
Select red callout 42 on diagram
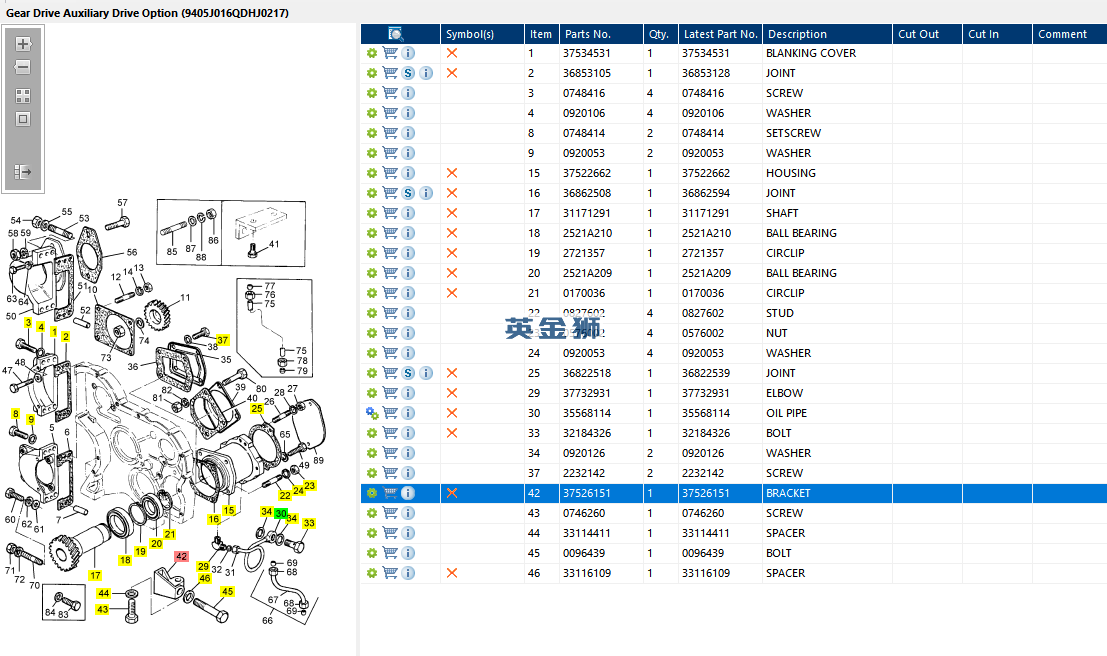coord(181,556)
